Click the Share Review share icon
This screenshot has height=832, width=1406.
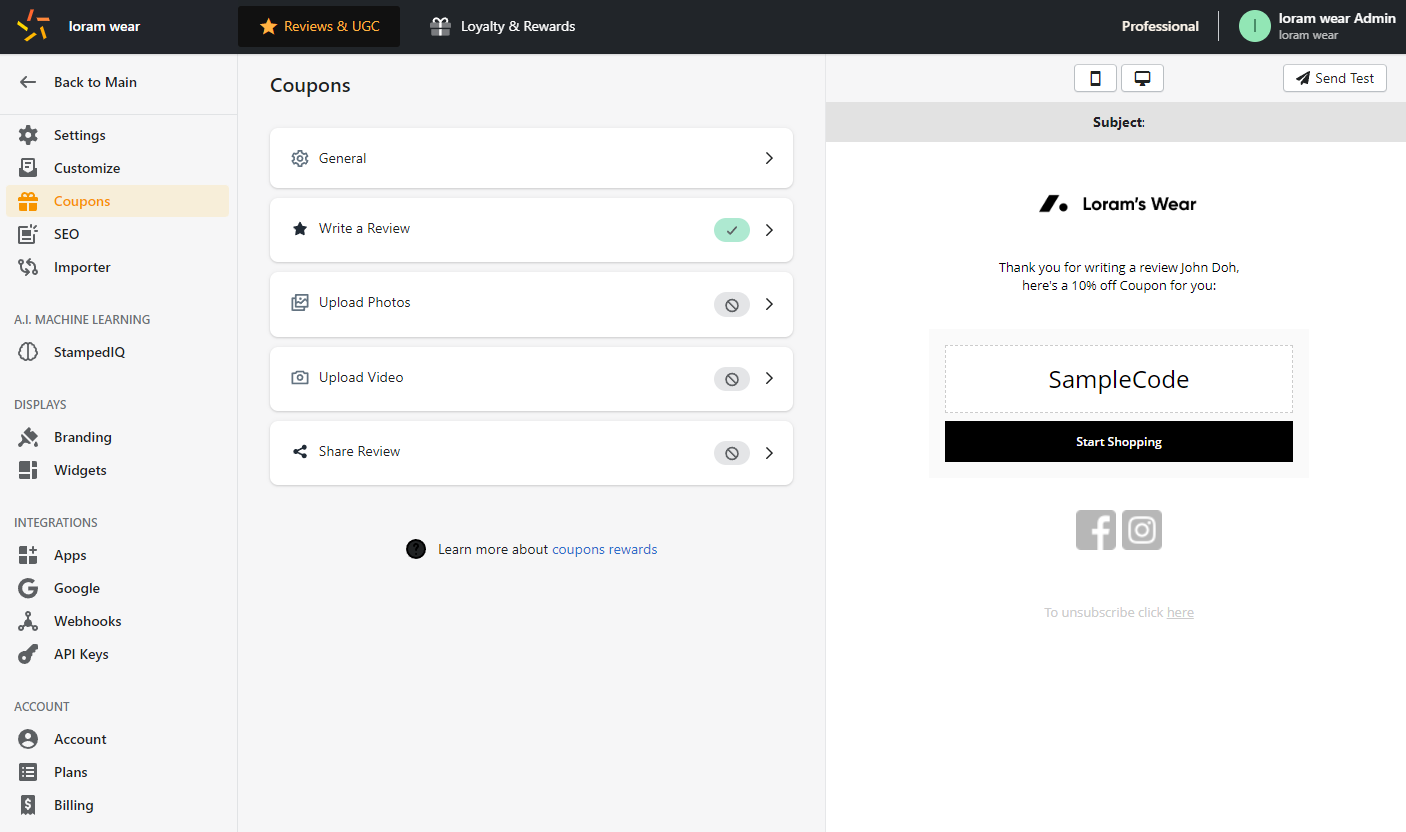tap(299, 451)
